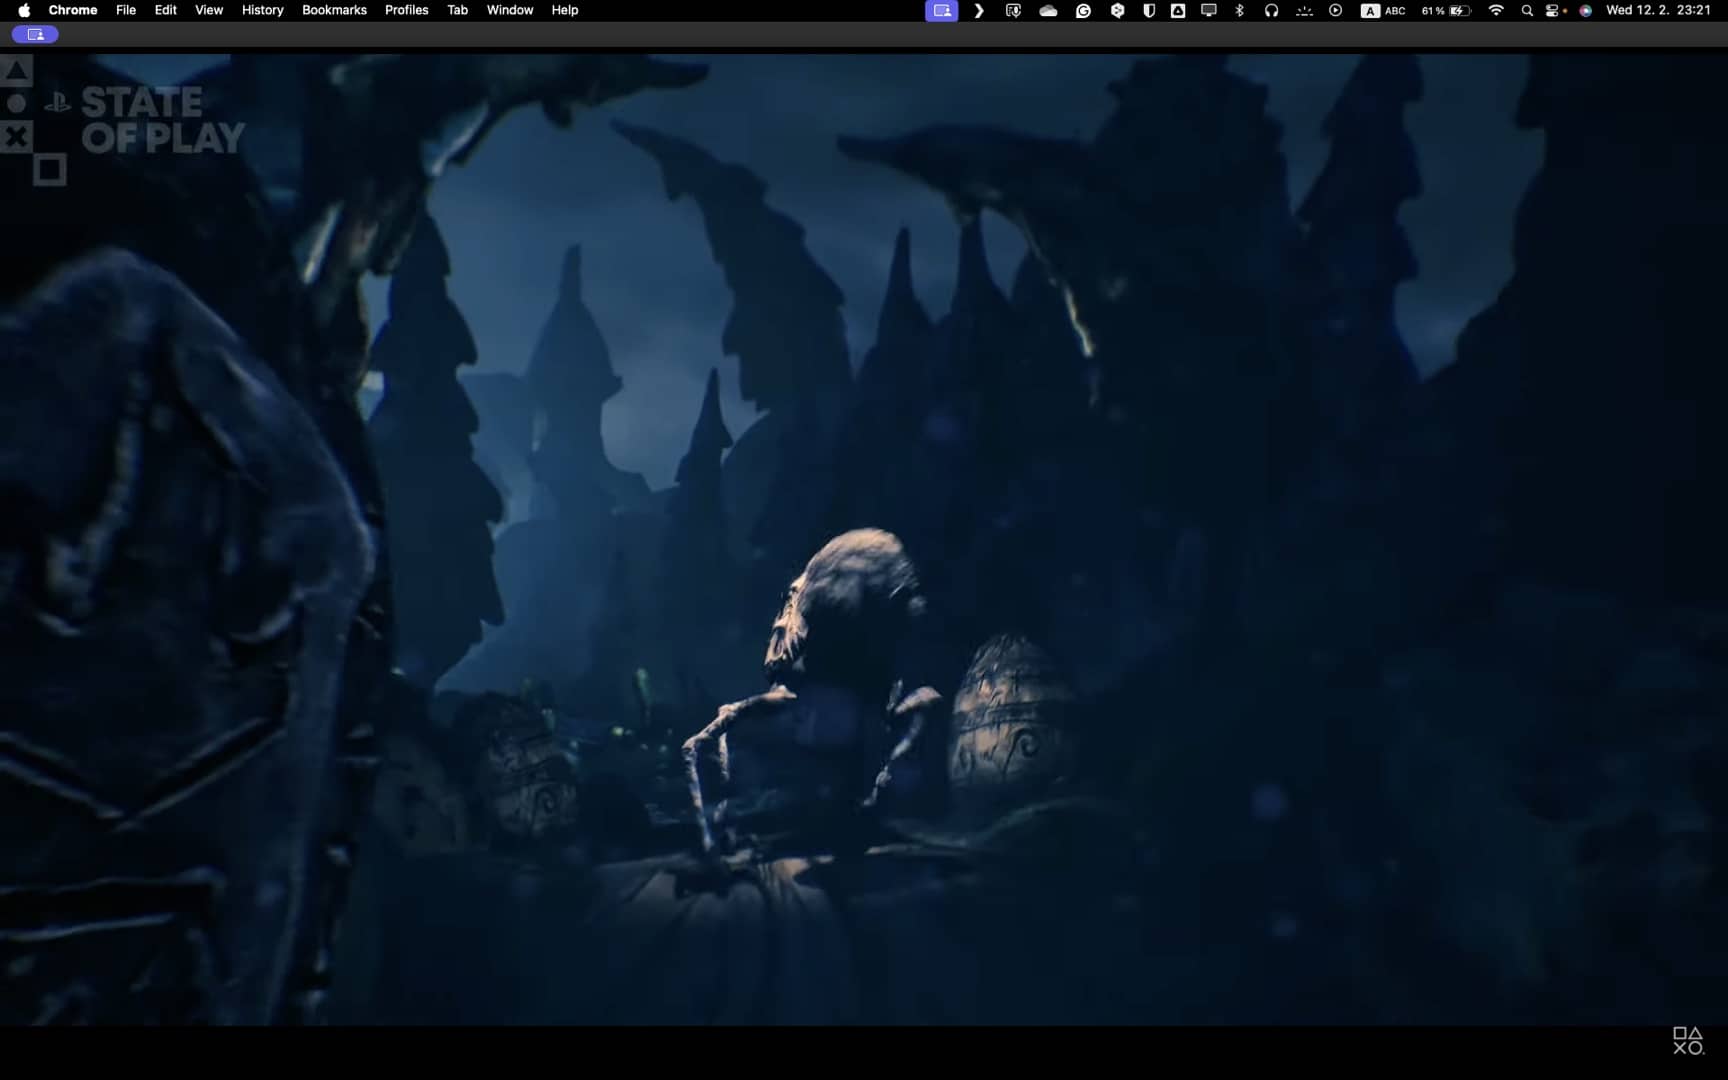Open the Edit menu

click(x=166, y=10)
